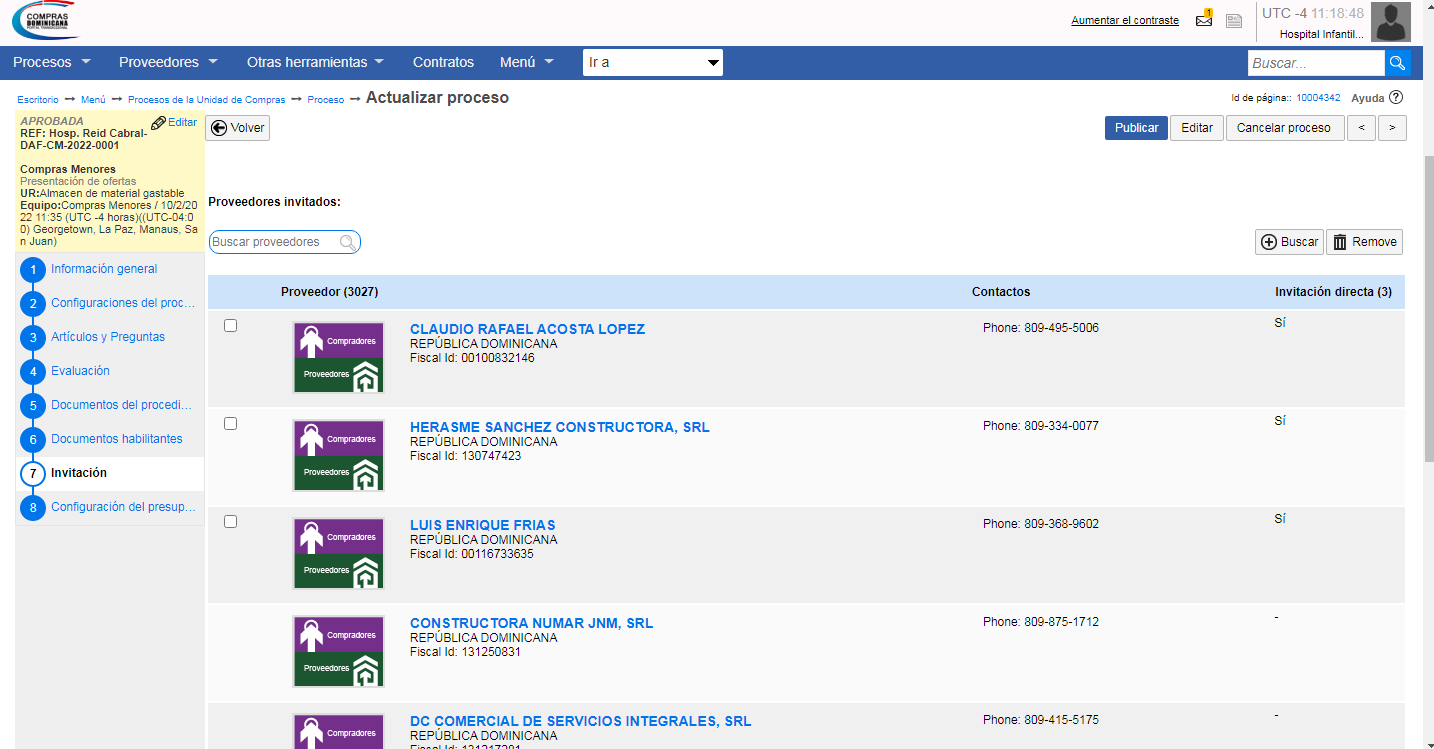1434x749 pixels.
Task: Click the magnifier search button in navbar
Action: (1397, 63)
